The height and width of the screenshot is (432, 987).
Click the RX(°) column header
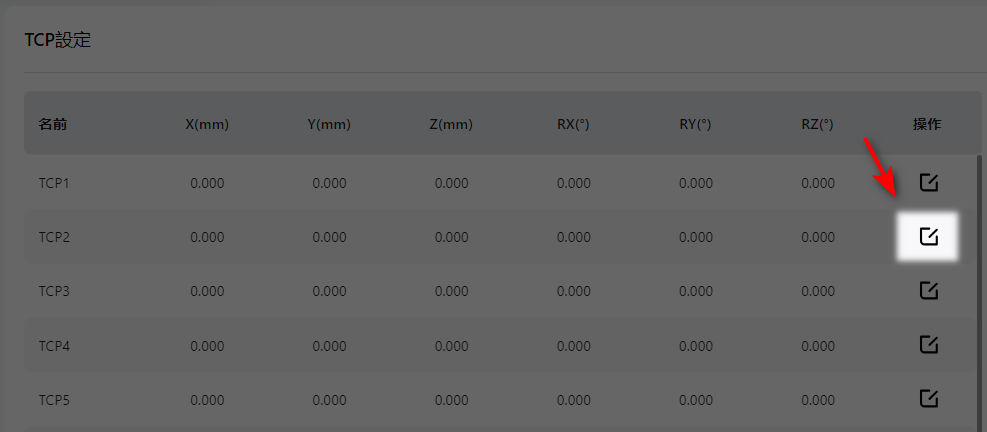pos(573,125)
